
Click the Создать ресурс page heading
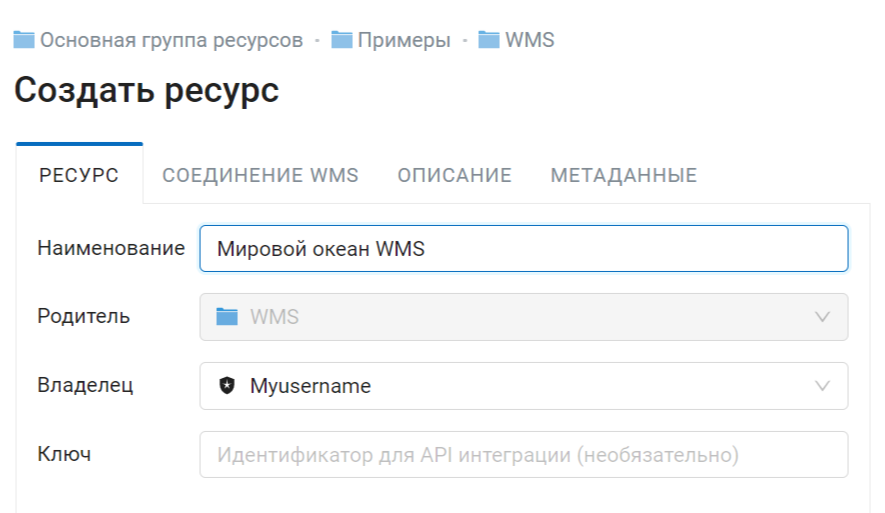147,90
